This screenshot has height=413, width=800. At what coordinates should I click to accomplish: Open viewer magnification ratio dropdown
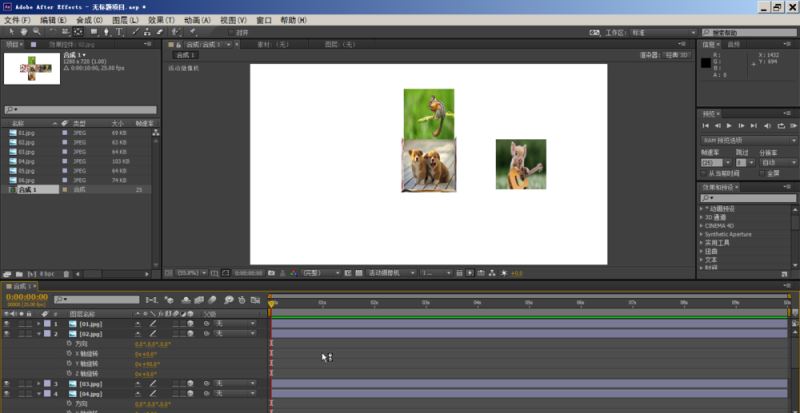pos(191,273)
